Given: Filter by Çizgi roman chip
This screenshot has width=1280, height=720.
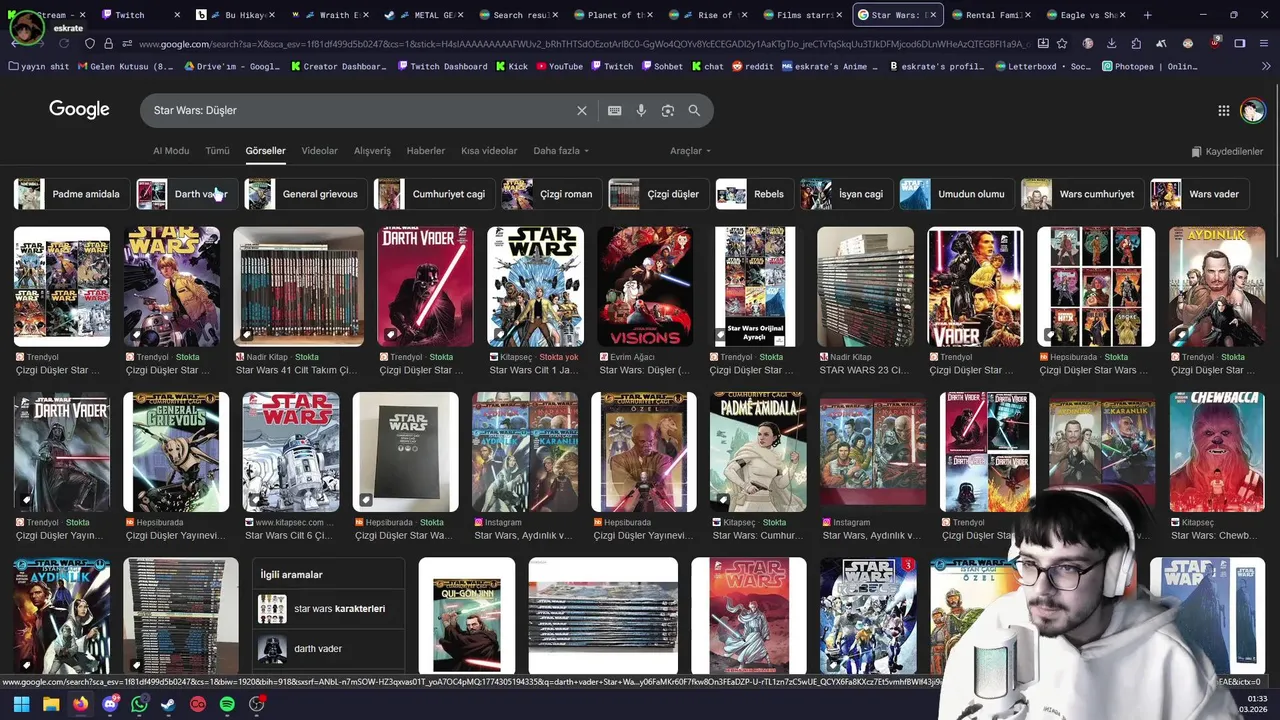Looking at the screenshot, I should [550, 194].
